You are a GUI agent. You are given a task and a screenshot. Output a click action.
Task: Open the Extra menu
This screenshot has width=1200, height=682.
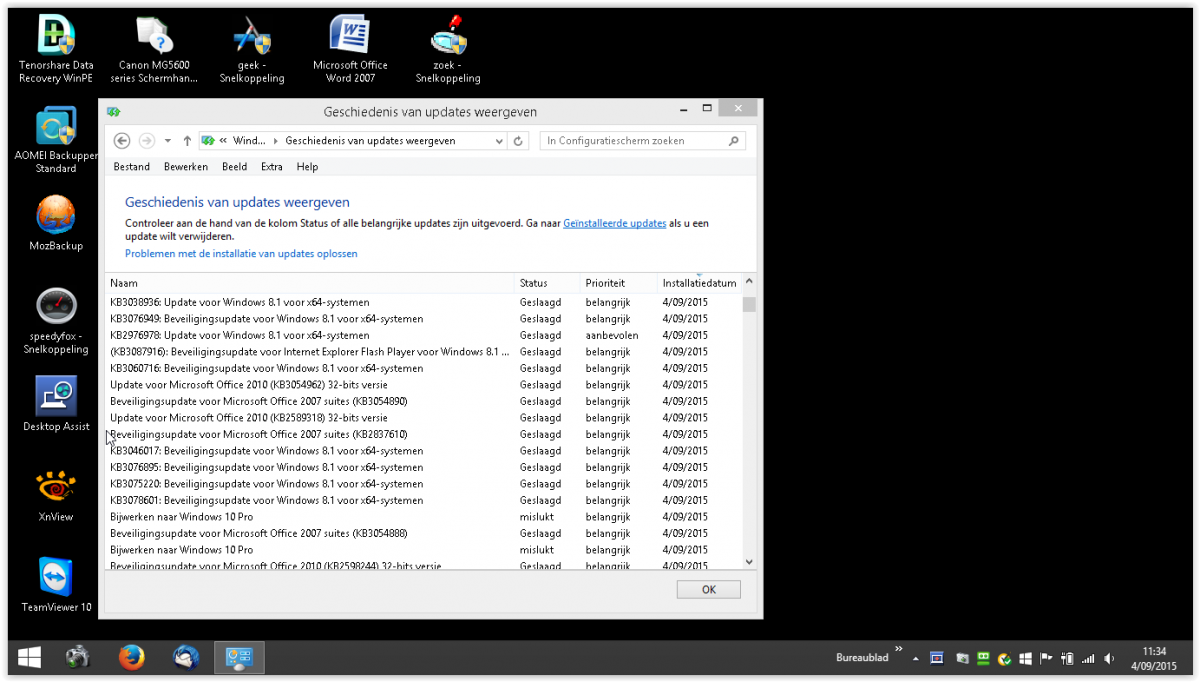click(272, 167)
